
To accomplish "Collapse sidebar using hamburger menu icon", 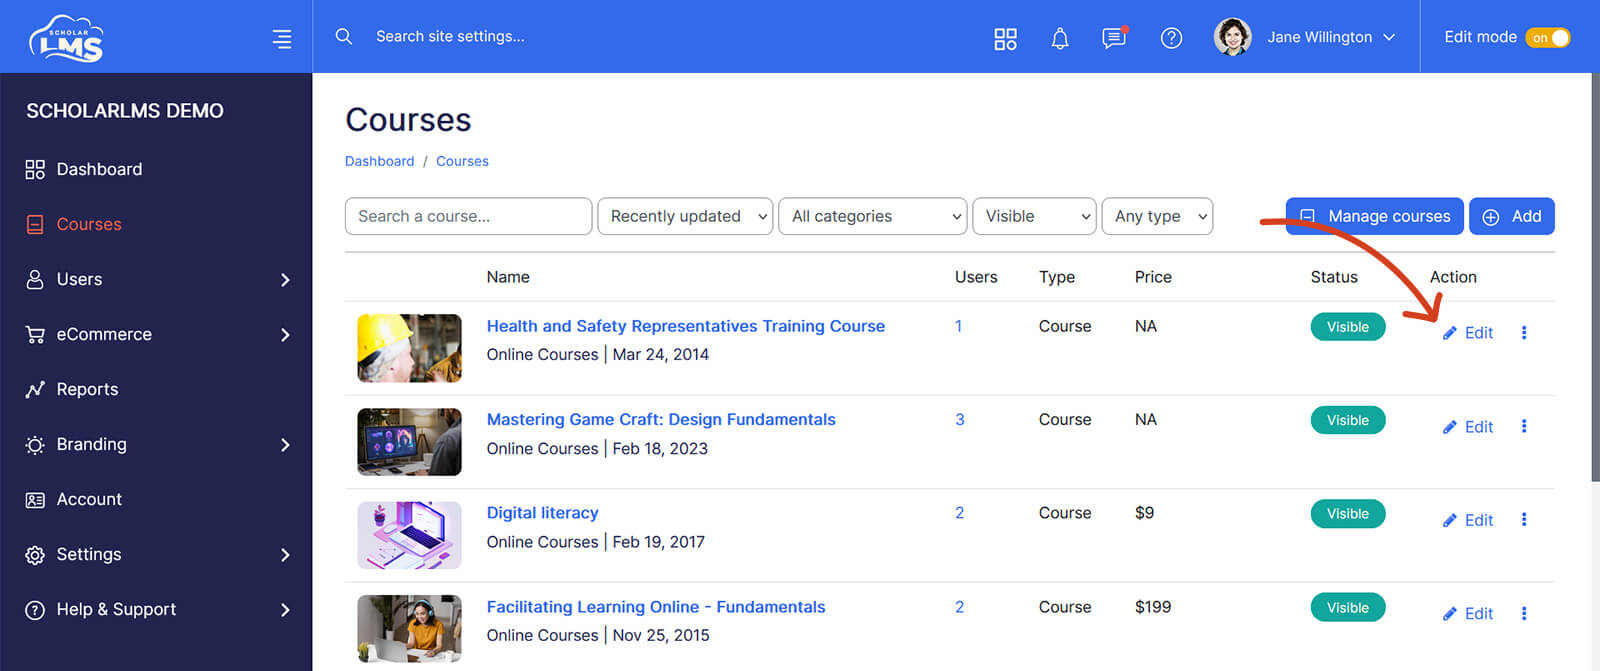I will [282, 38].
